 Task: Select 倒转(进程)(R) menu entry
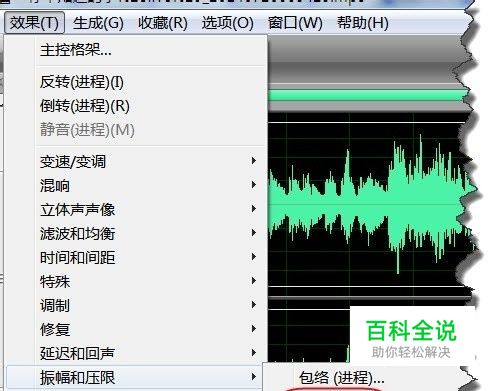coord(136,106)
